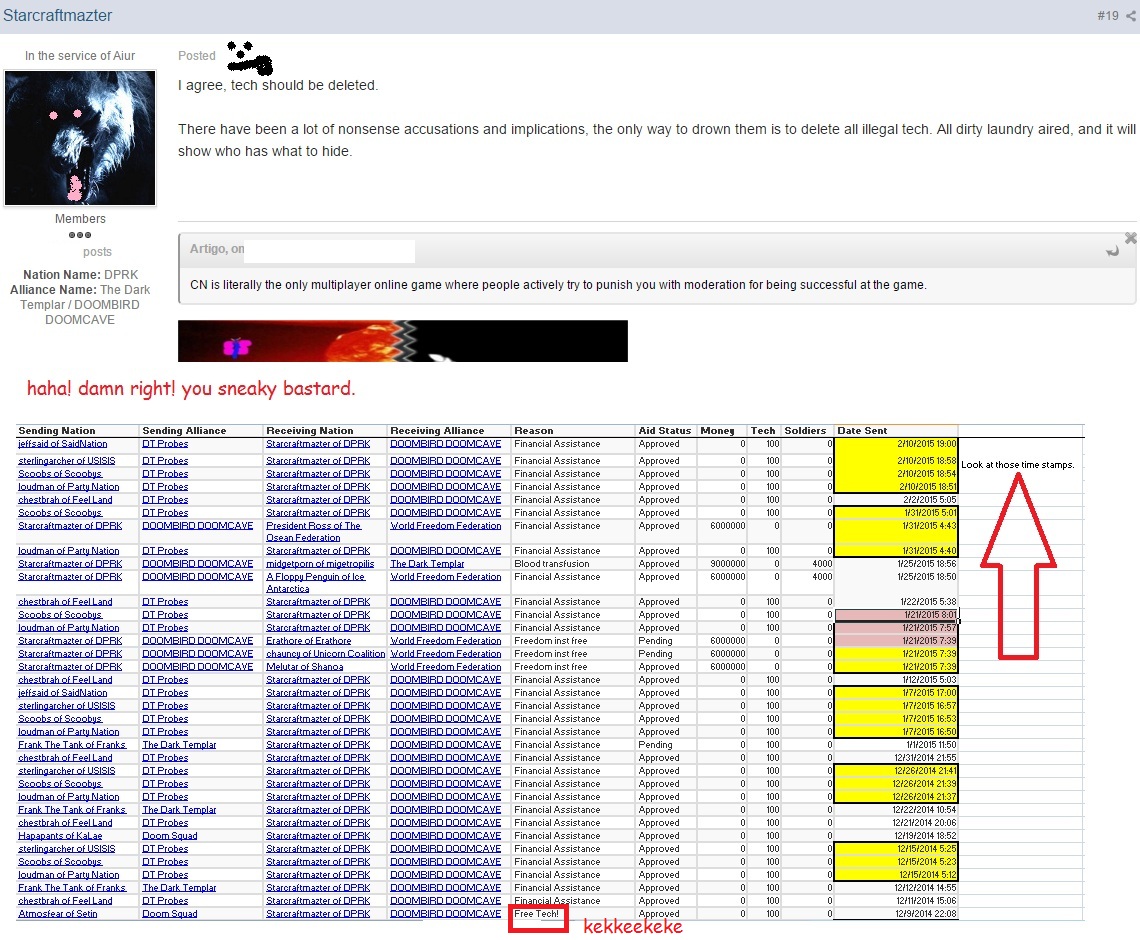Click the X icon on Artigo's quote box
Viewport: 1140px width, 940px height.
pyautogui.click(x=1131, y=238)
